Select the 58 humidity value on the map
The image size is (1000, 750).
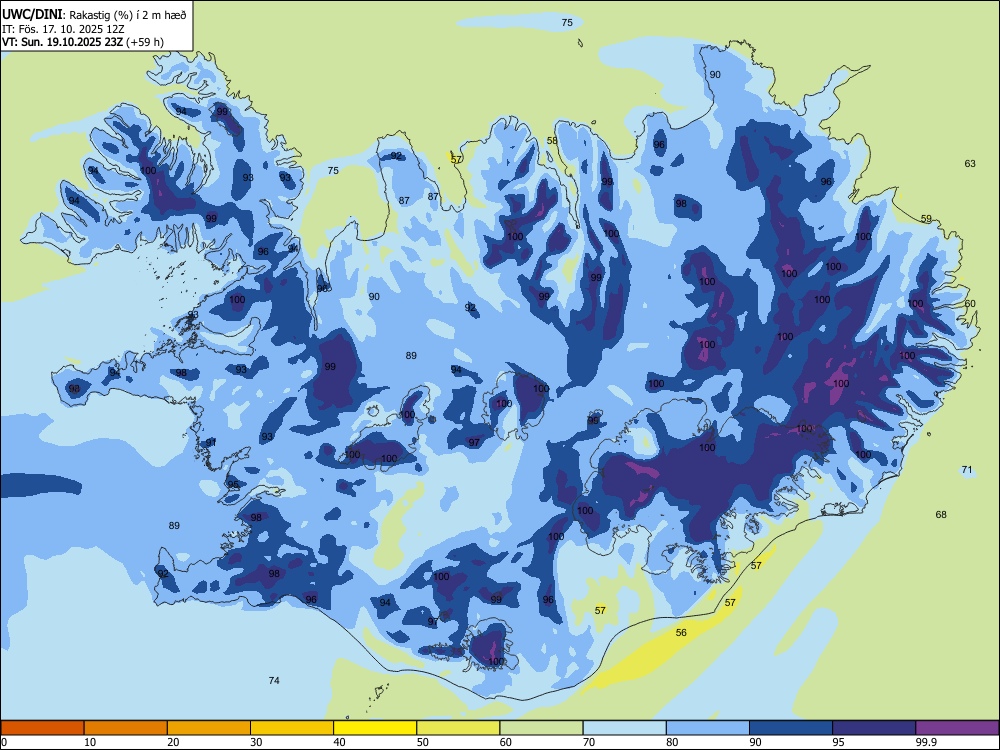tap(552, 141)
